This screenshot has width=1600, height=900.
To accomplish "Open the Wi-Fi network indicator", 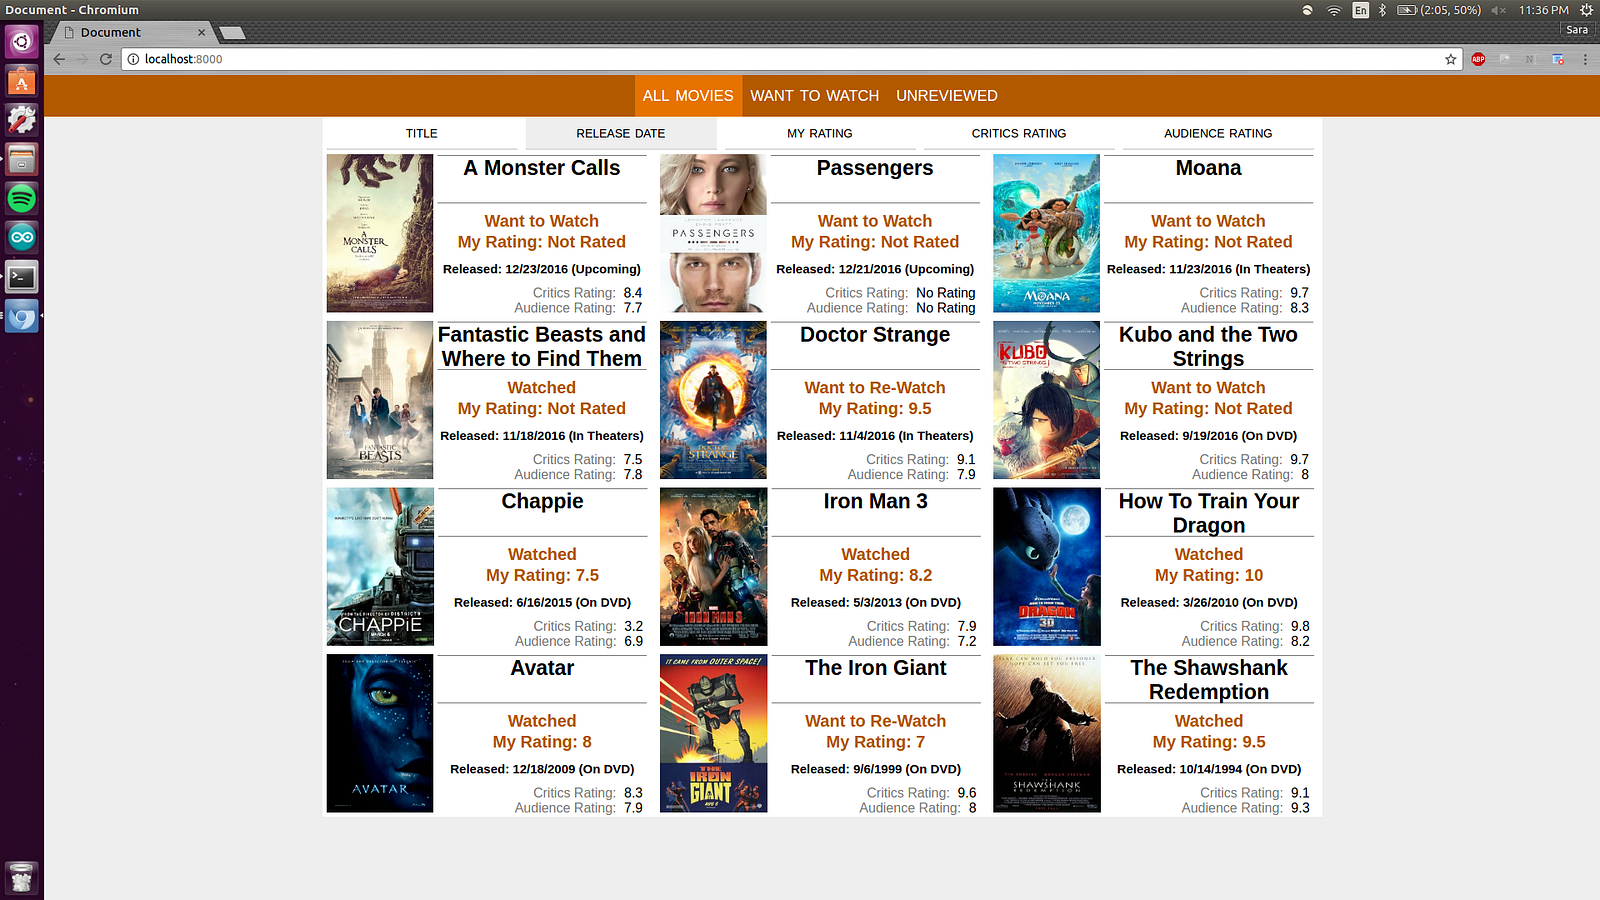I will 1334,10.
